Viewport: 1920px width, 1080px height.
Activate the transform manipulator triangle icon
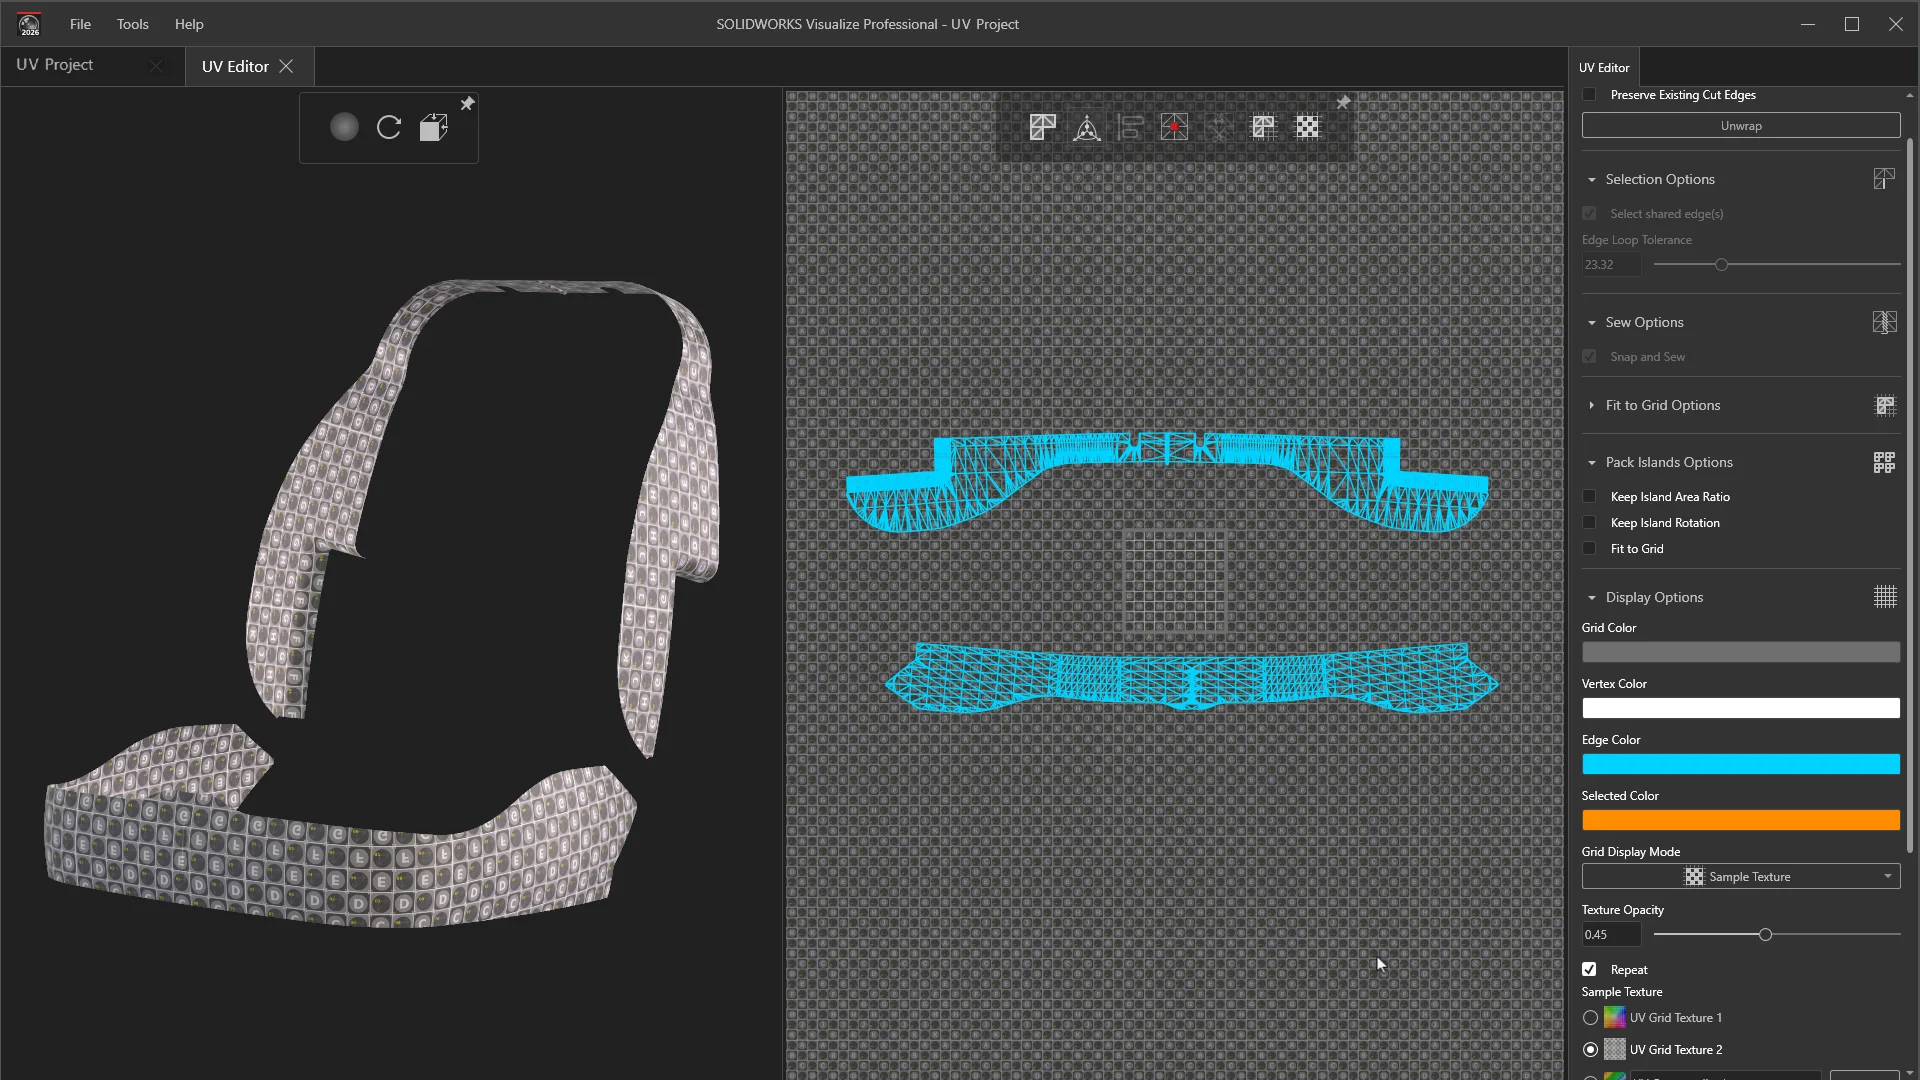point(1087,127)
